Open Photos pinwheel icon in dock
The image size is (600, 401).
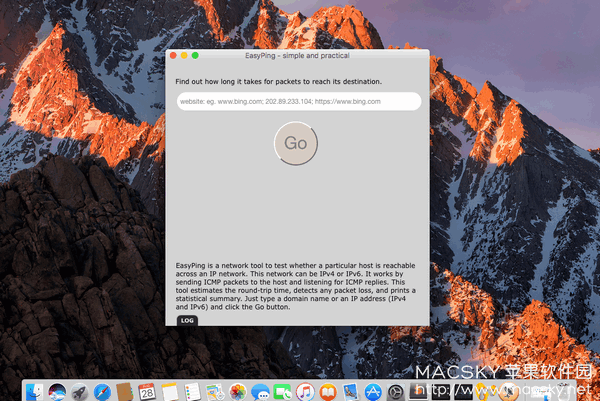click(238, 392)
